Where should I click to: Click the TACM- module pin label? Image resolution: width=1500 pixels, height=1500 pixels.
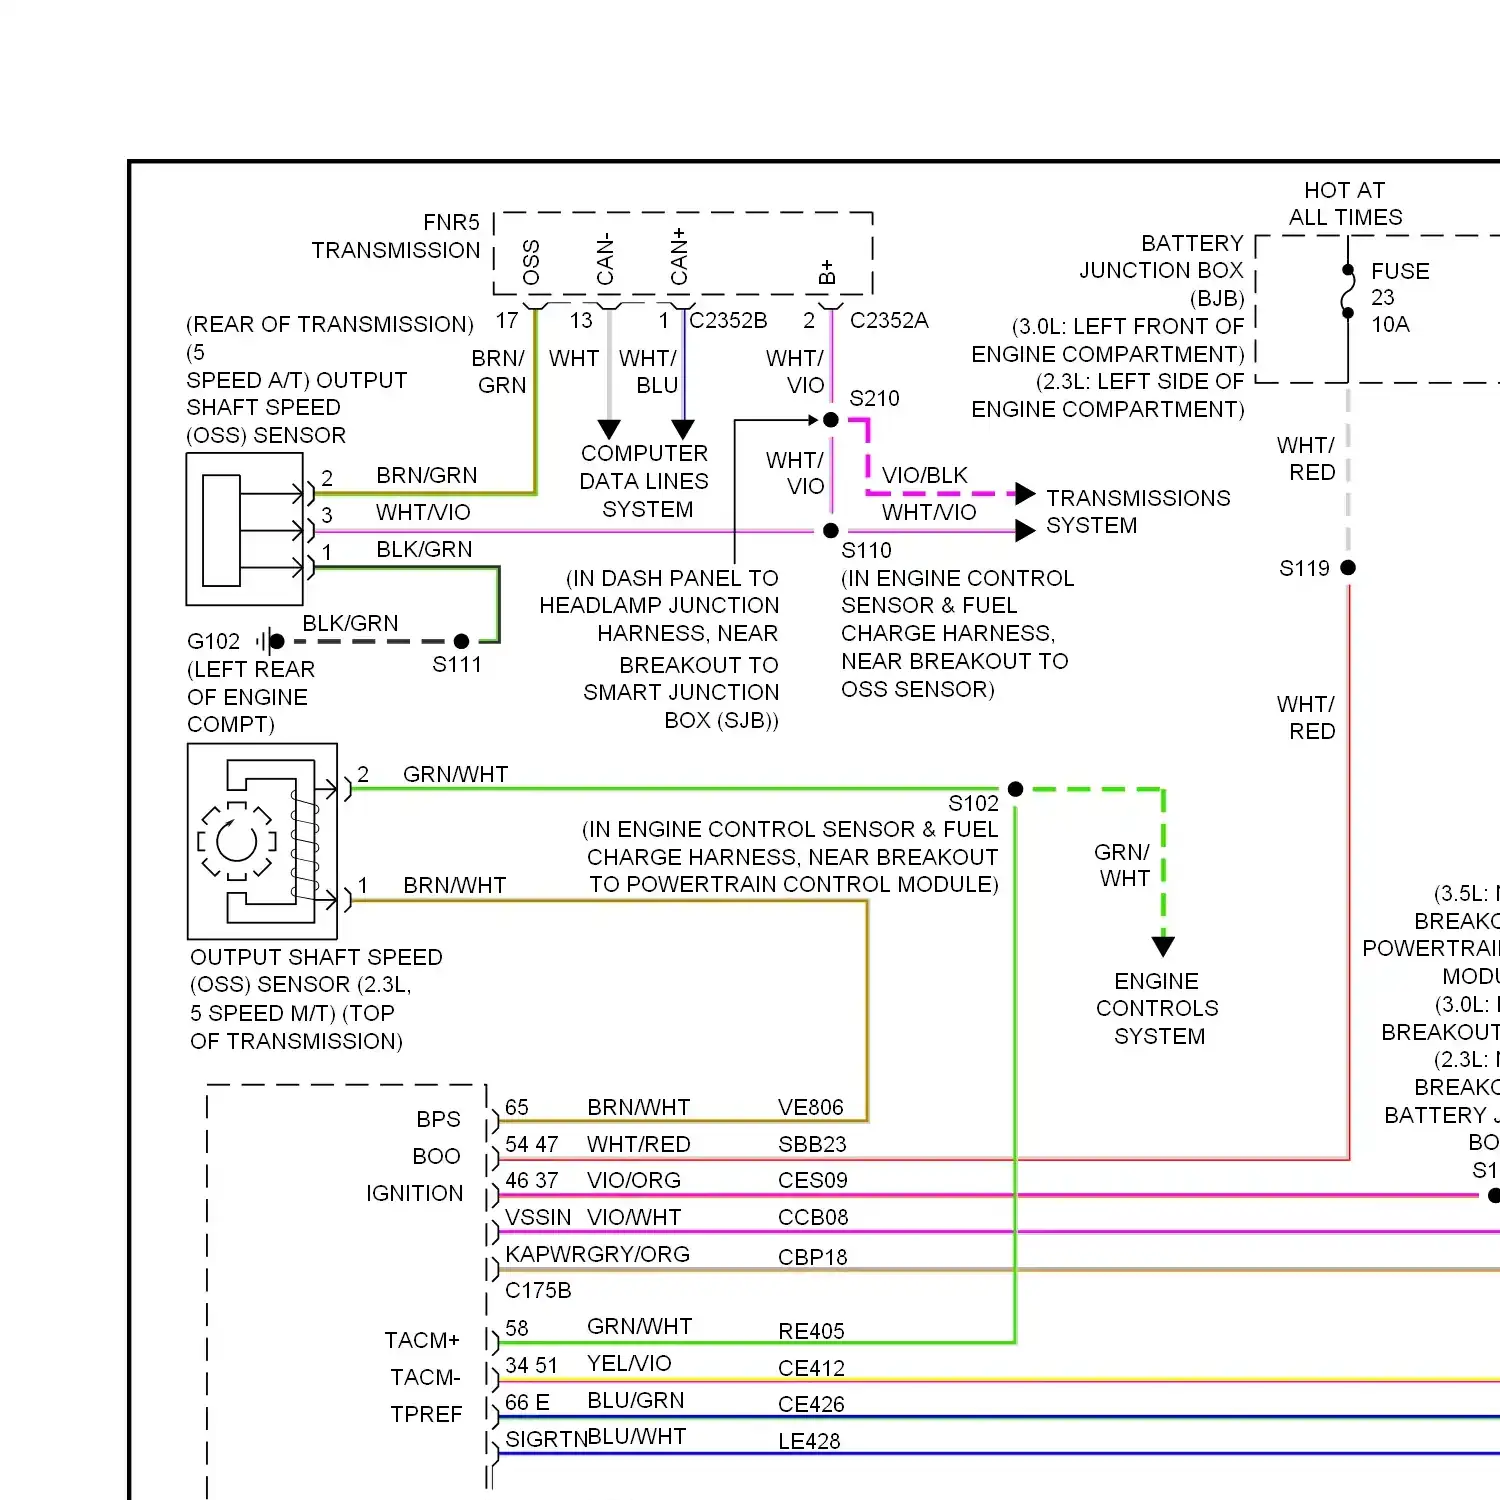pyautogui.click(x=425, y=1377)
